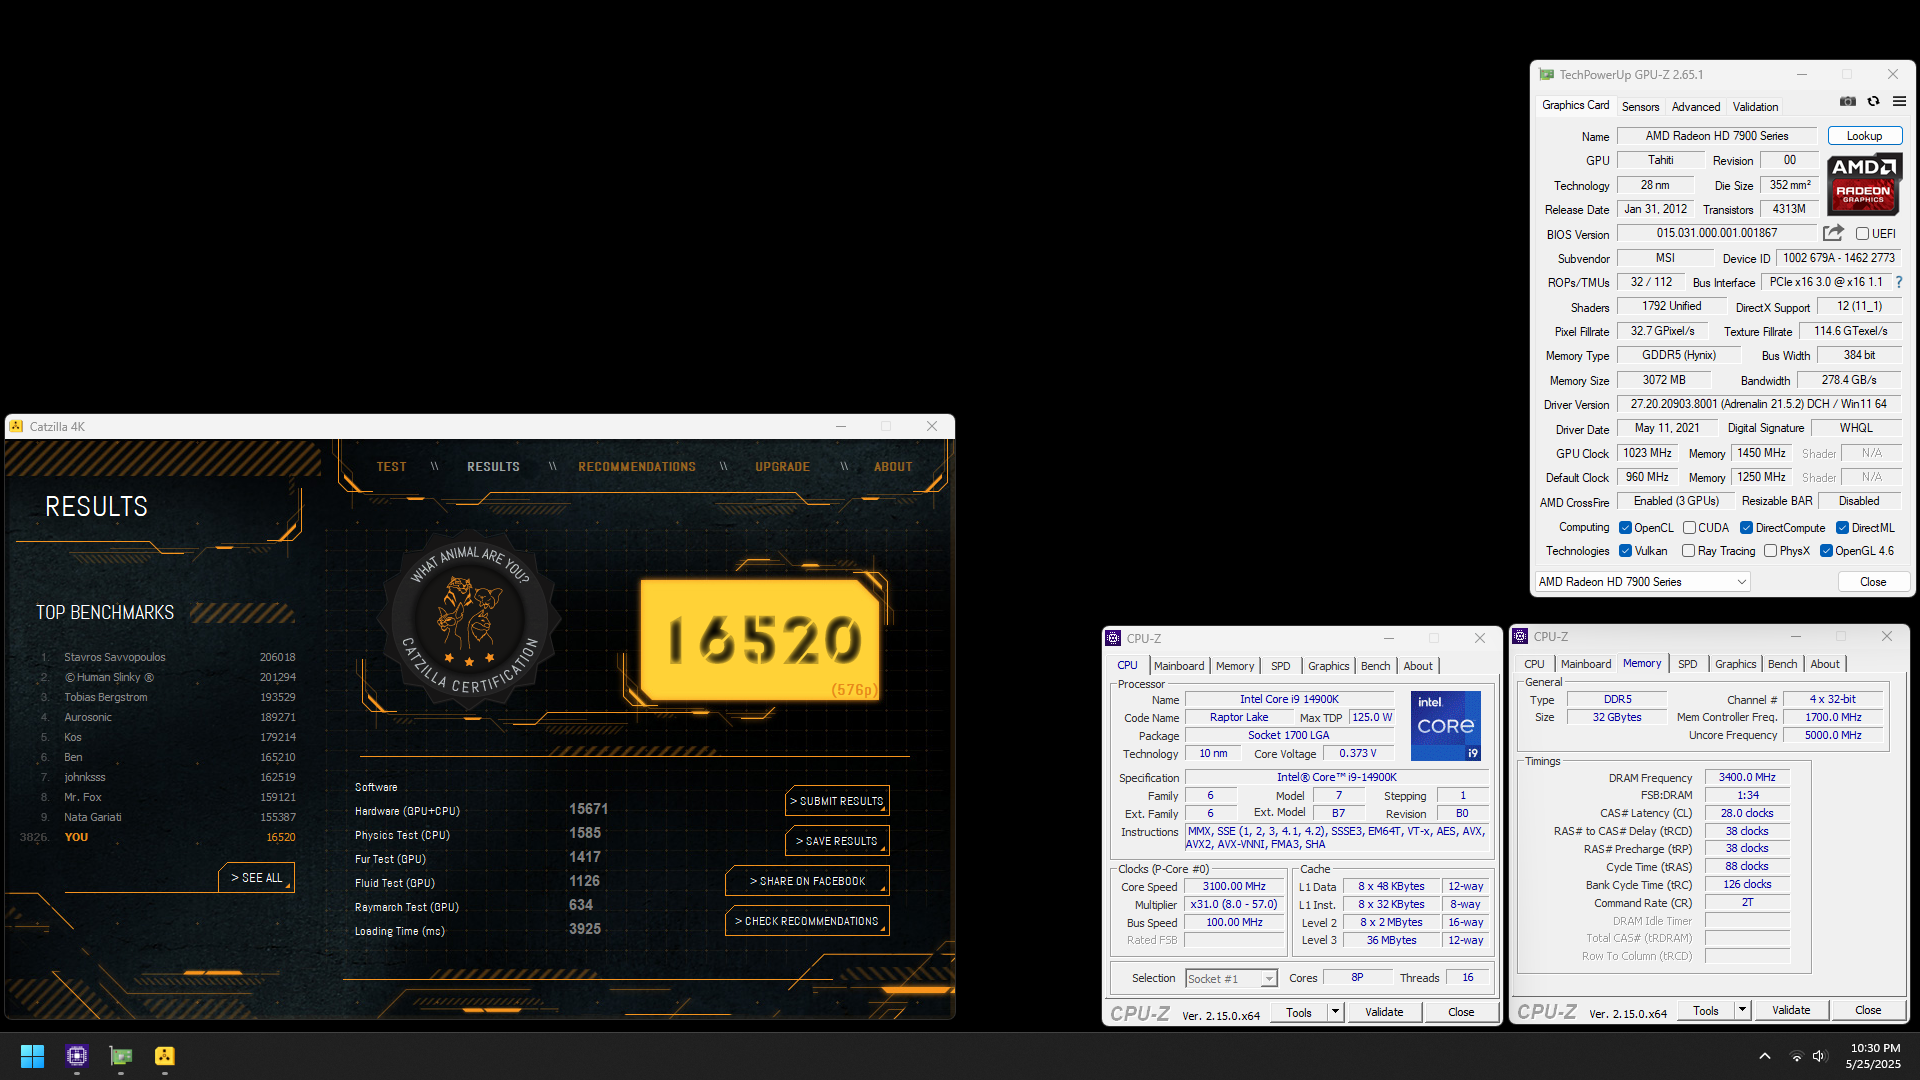Toggle DirectML checkbox
This screenshot has height=1080, width=1920.
coord(1842,528)
